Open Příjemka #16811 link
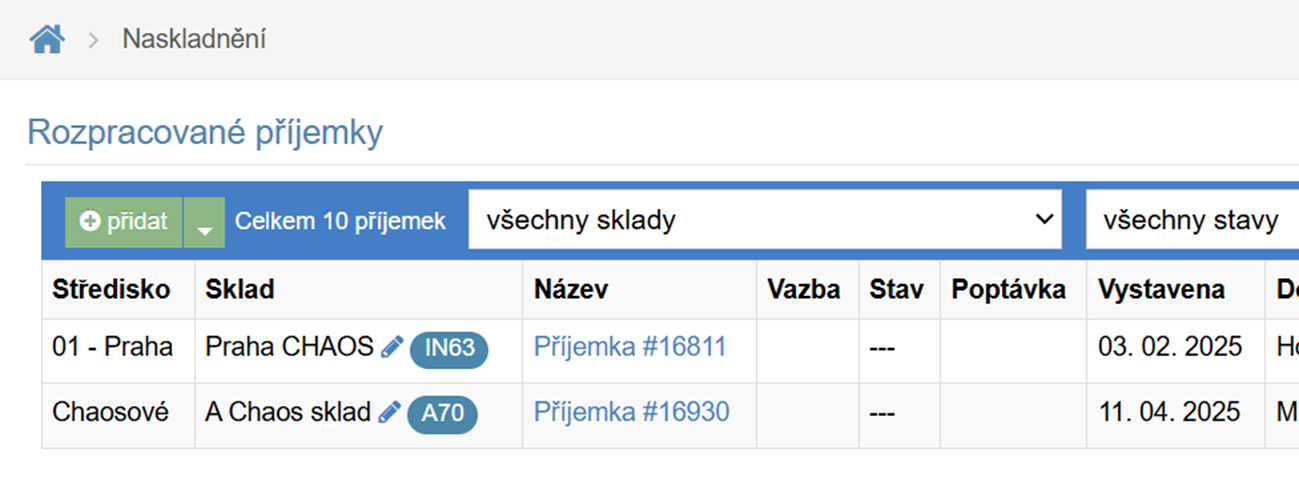The height and width of the screenshot is (489, 1299). 630,347
